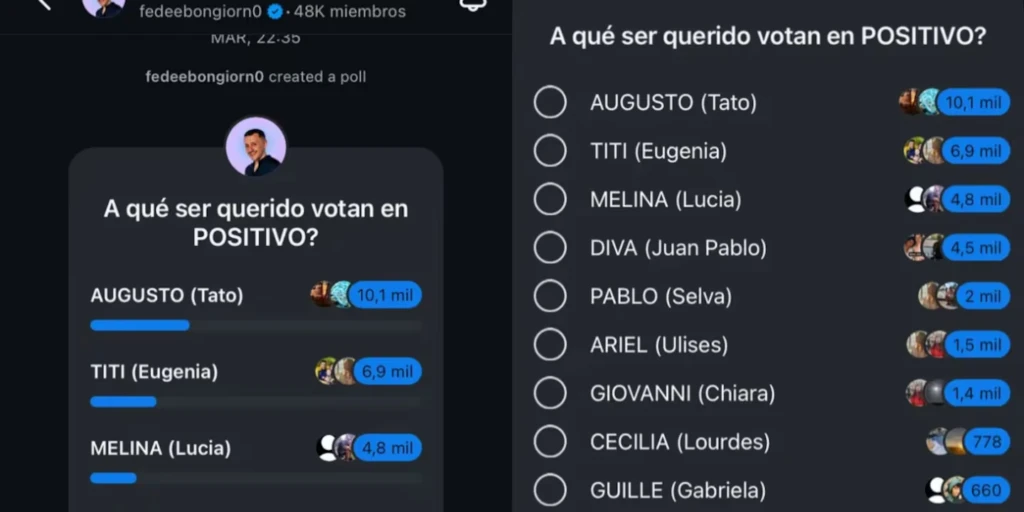Tap the "fedeebongiorn0 created a poll" notice

[256, 77]
